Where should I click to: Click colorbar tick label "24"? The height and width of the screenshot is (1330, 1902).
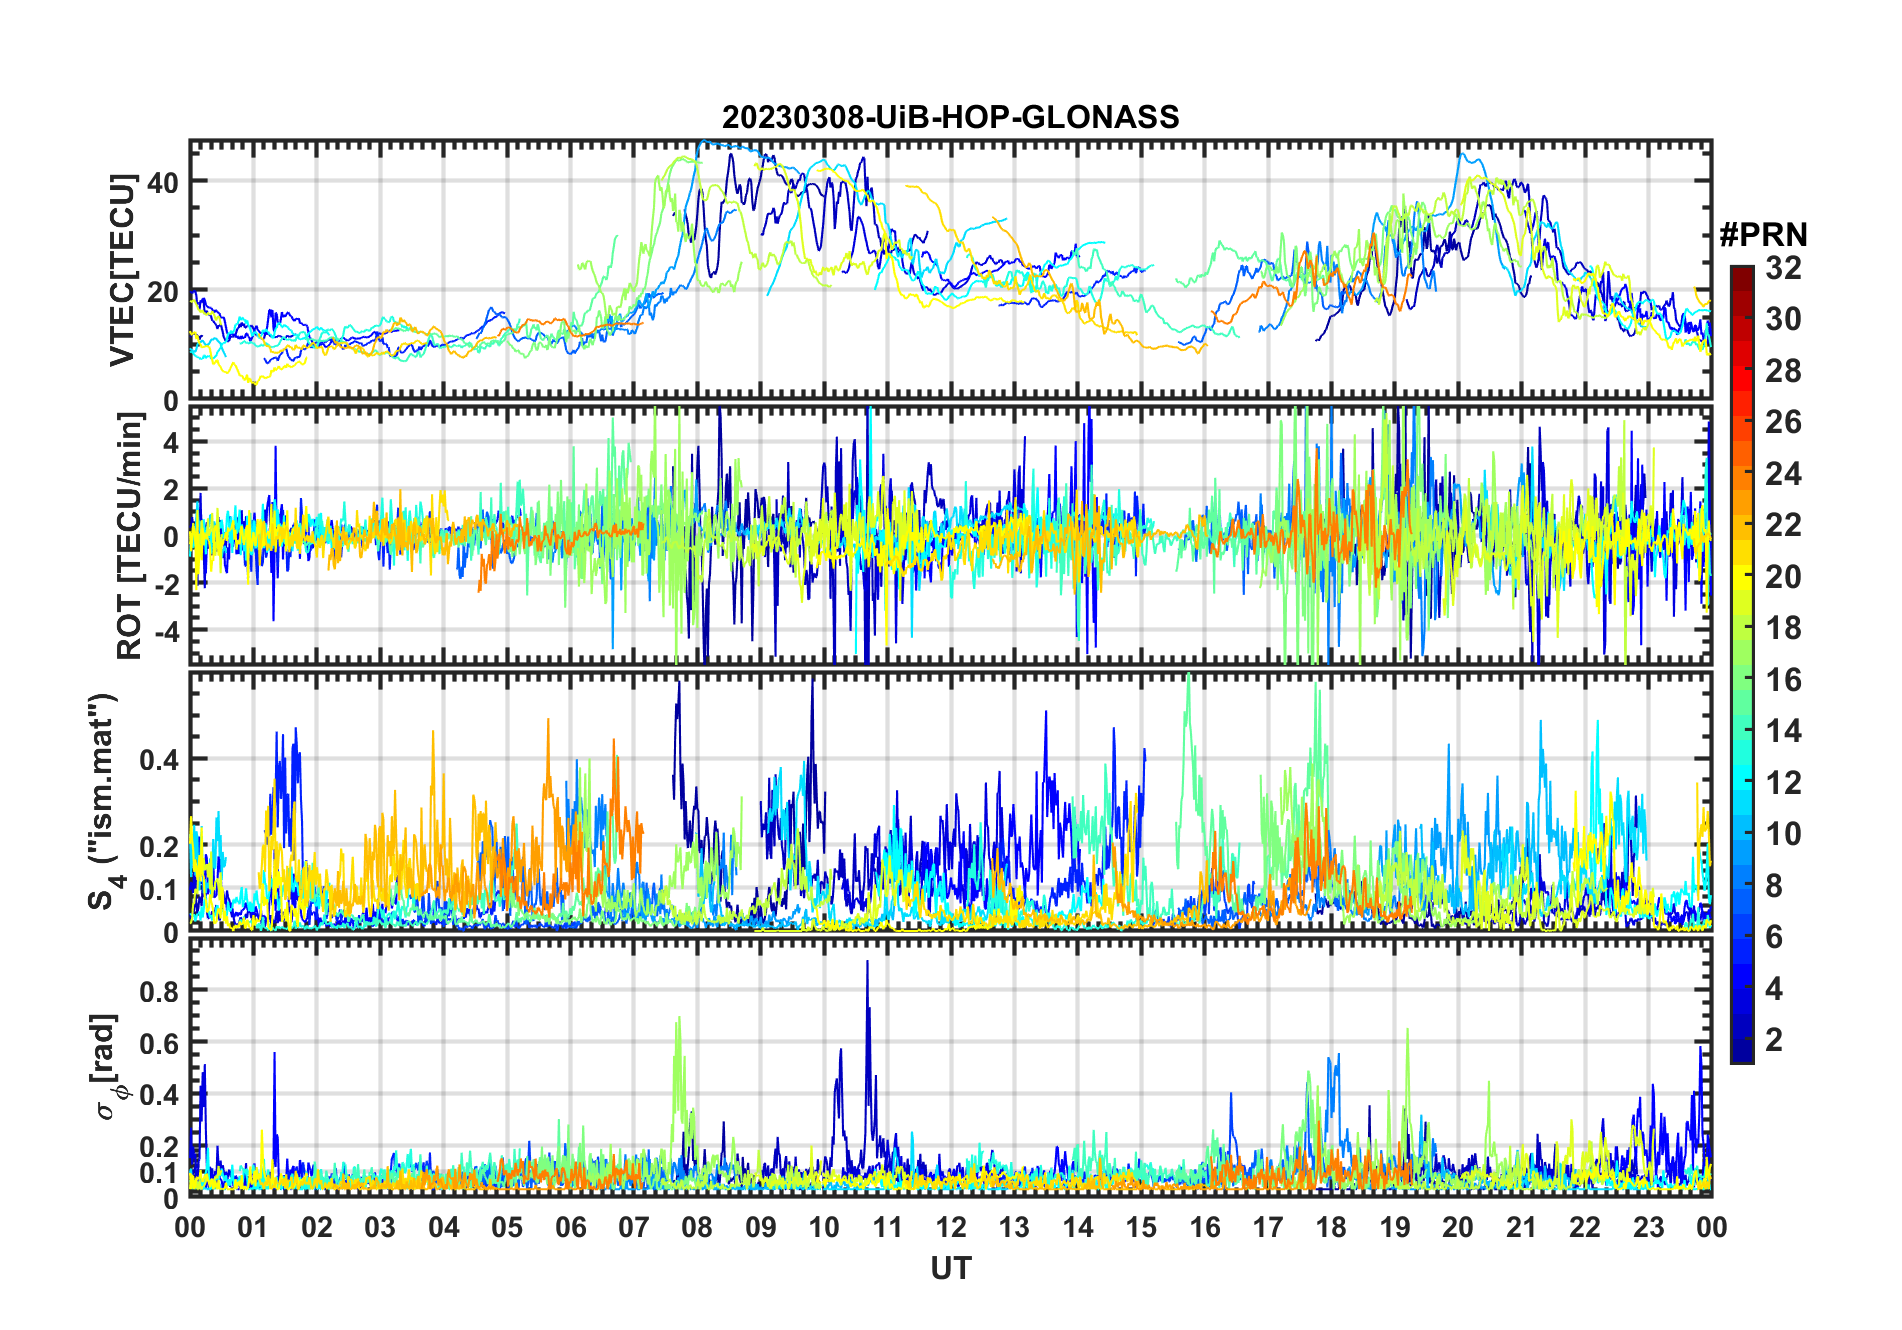1783,474
